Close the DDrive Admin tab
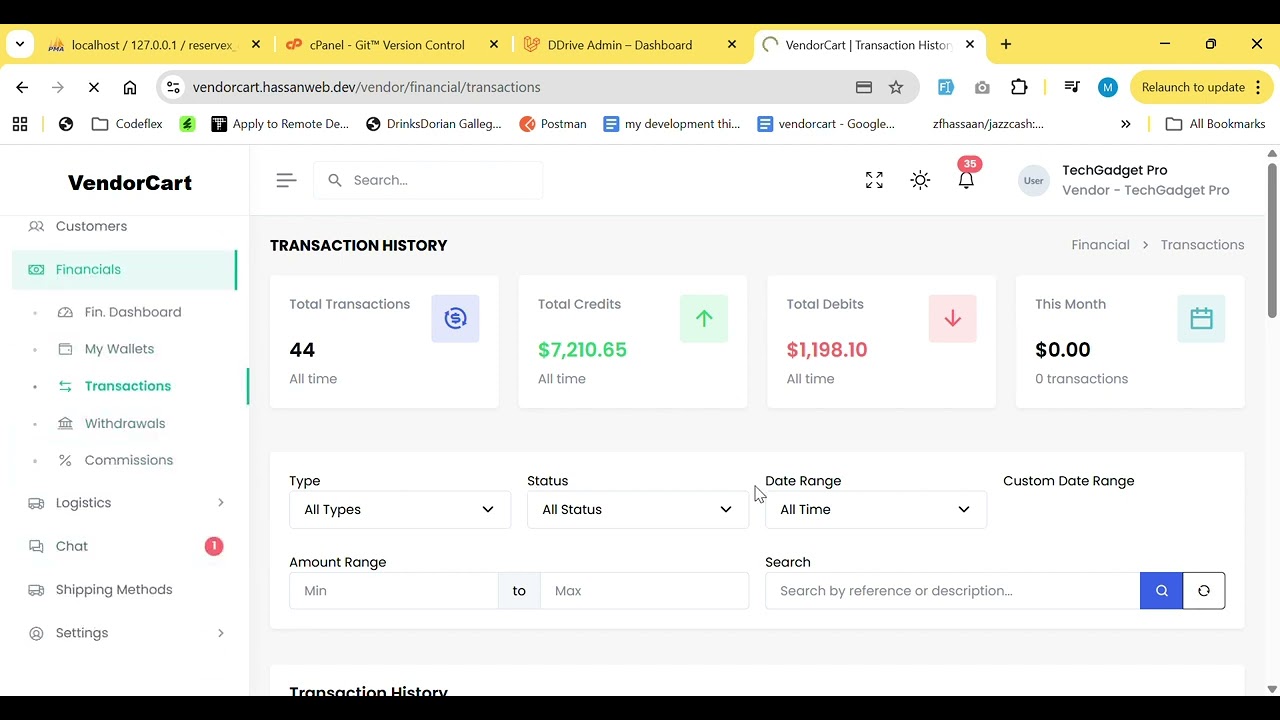Viewport: 1280px width, 720px height. coord(732,45)
